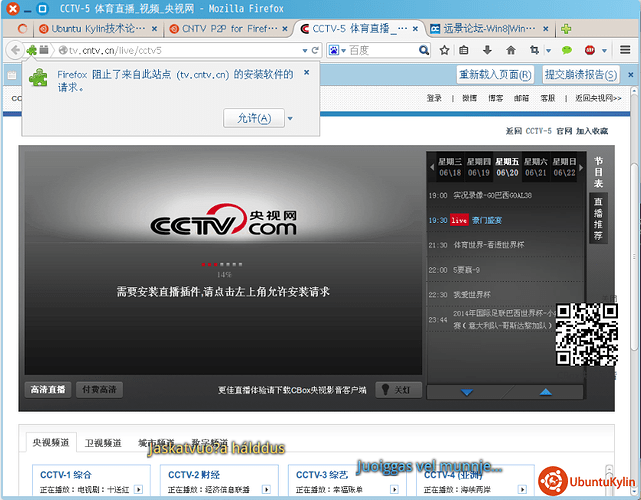Click play icon in CCTV-3 综艺 card
Screen dimensions: 641x500
(x=394, y=489)
